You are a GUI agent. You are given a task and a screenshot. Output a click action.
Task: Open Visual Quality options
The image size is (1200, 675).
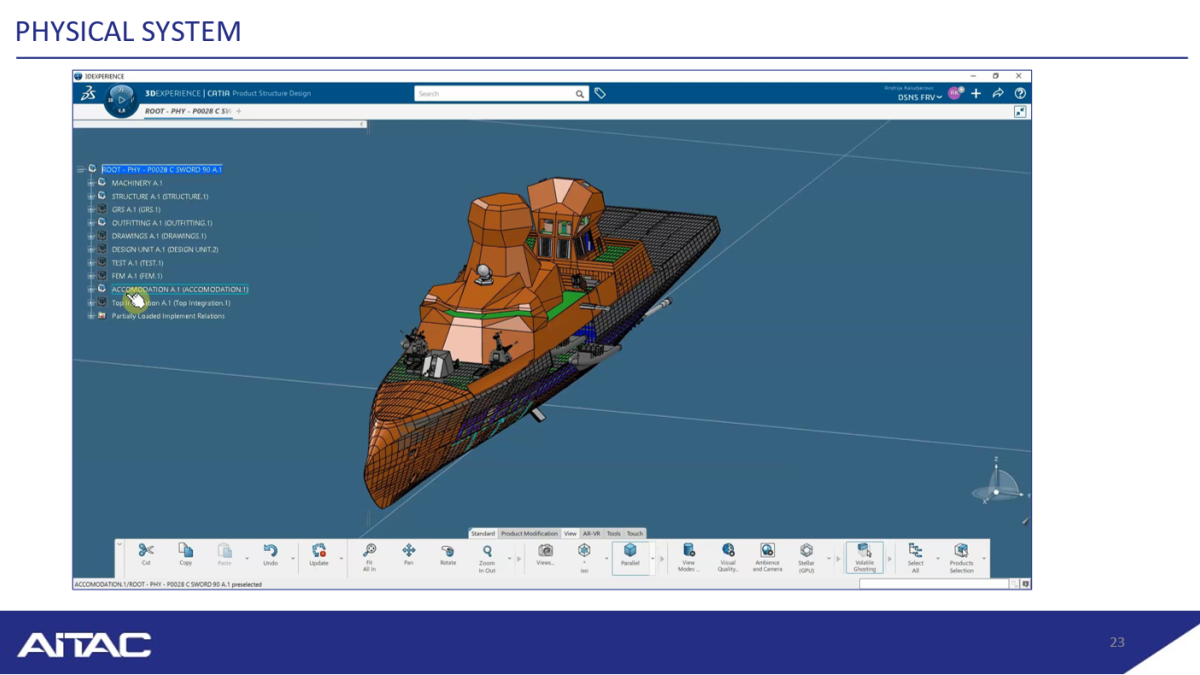click(x=727, y=554)
